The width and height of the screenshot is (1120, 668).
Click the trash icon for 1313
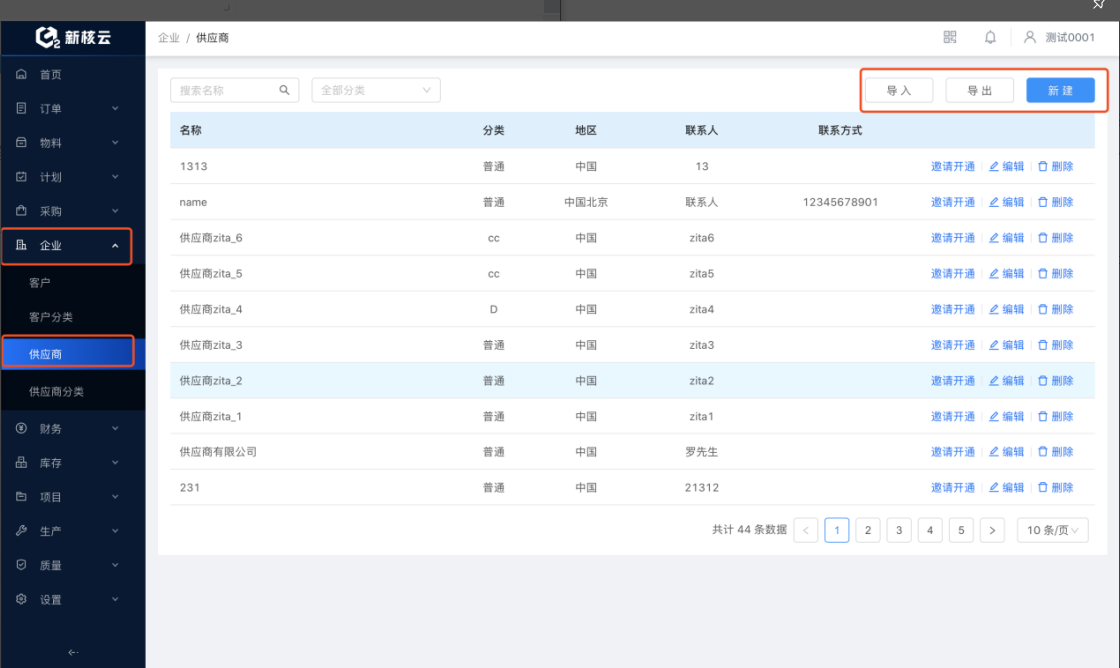click(1043, 166)
